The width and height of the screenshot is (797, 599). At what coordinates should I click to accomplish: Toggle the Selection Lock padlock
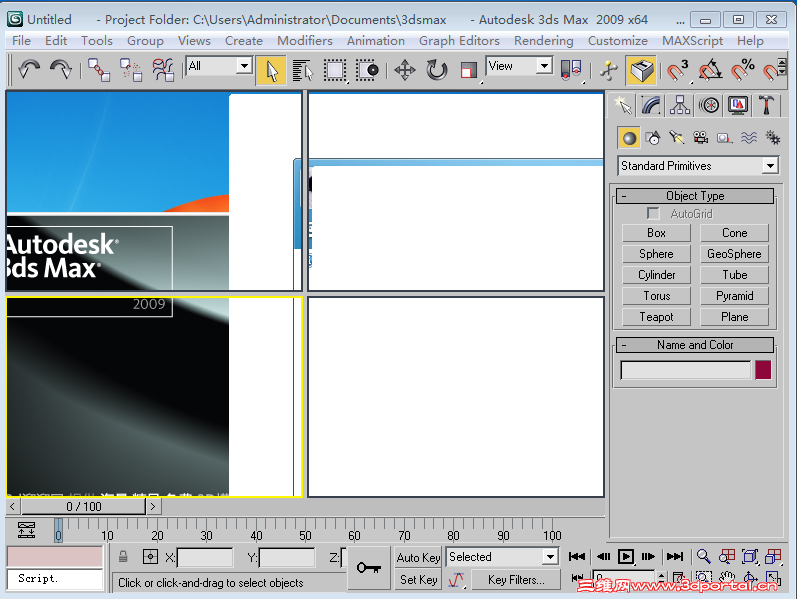tap(123, 557)
